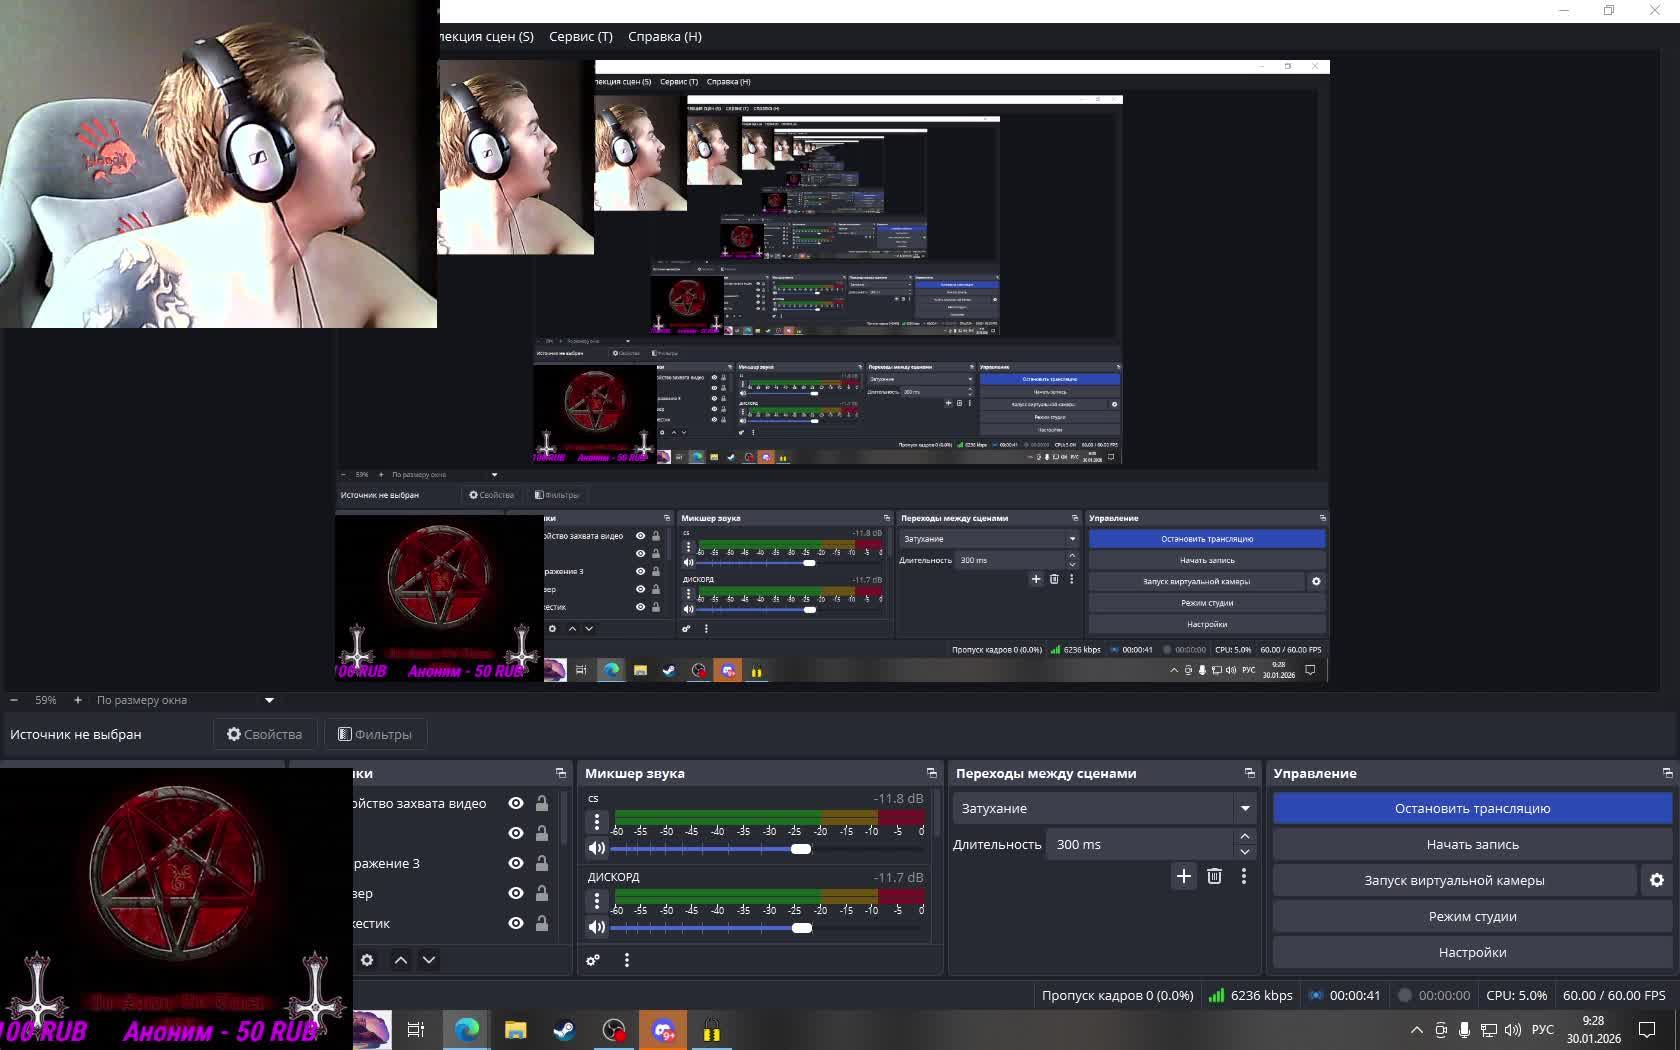Image resolution: width=1680 pixels, height=1050 pixels.
Task: Open source properties gear in sources toolbar
Action: pos(367,960)
